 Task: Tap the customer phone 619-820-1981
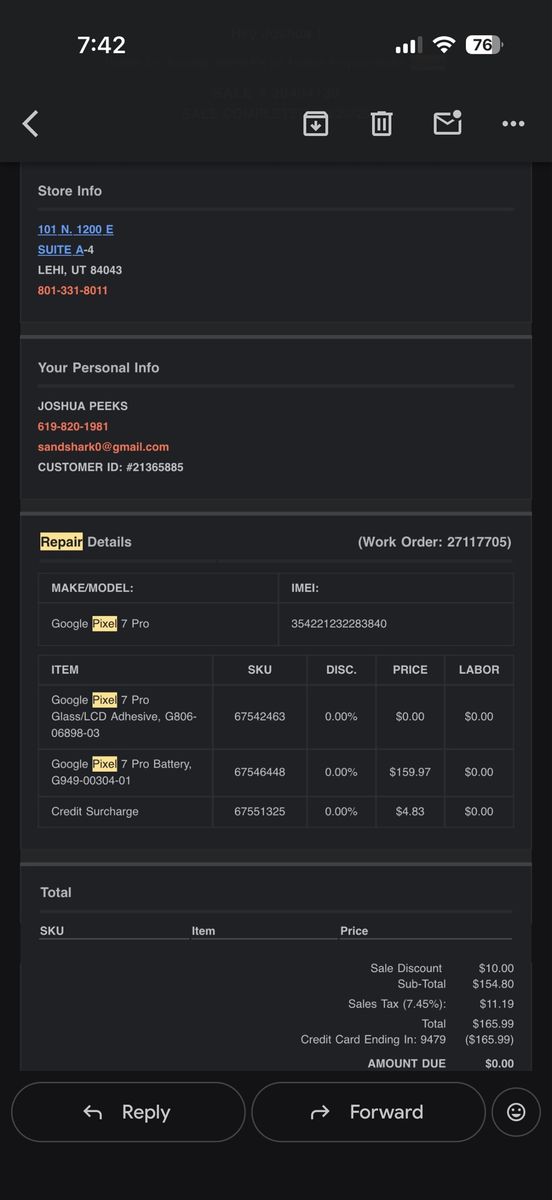[x=73, y=427]
